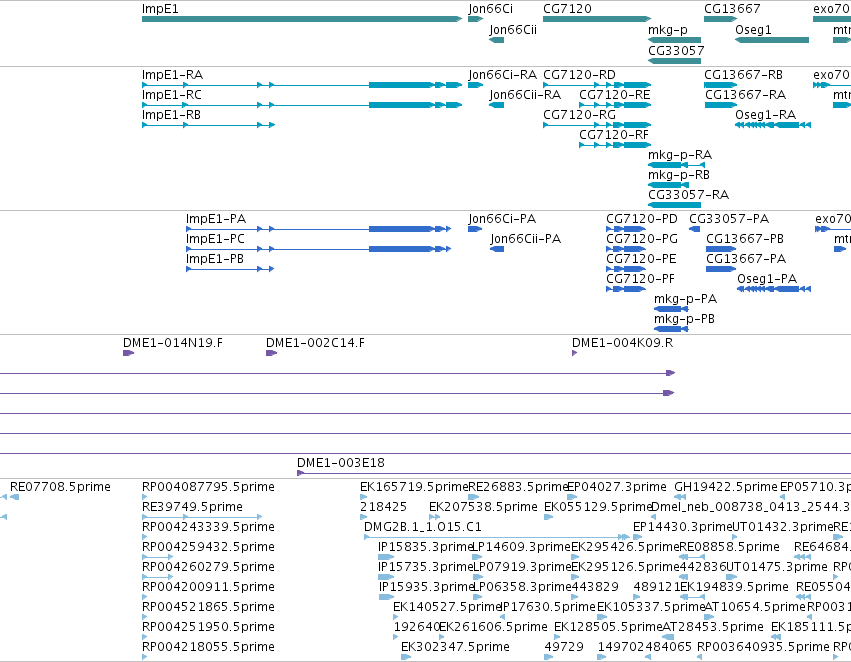Click the ImpE1-RB transcript label
Image resolution: width=851 pixels, height=662 pixels.
click(x=172, y=114)
